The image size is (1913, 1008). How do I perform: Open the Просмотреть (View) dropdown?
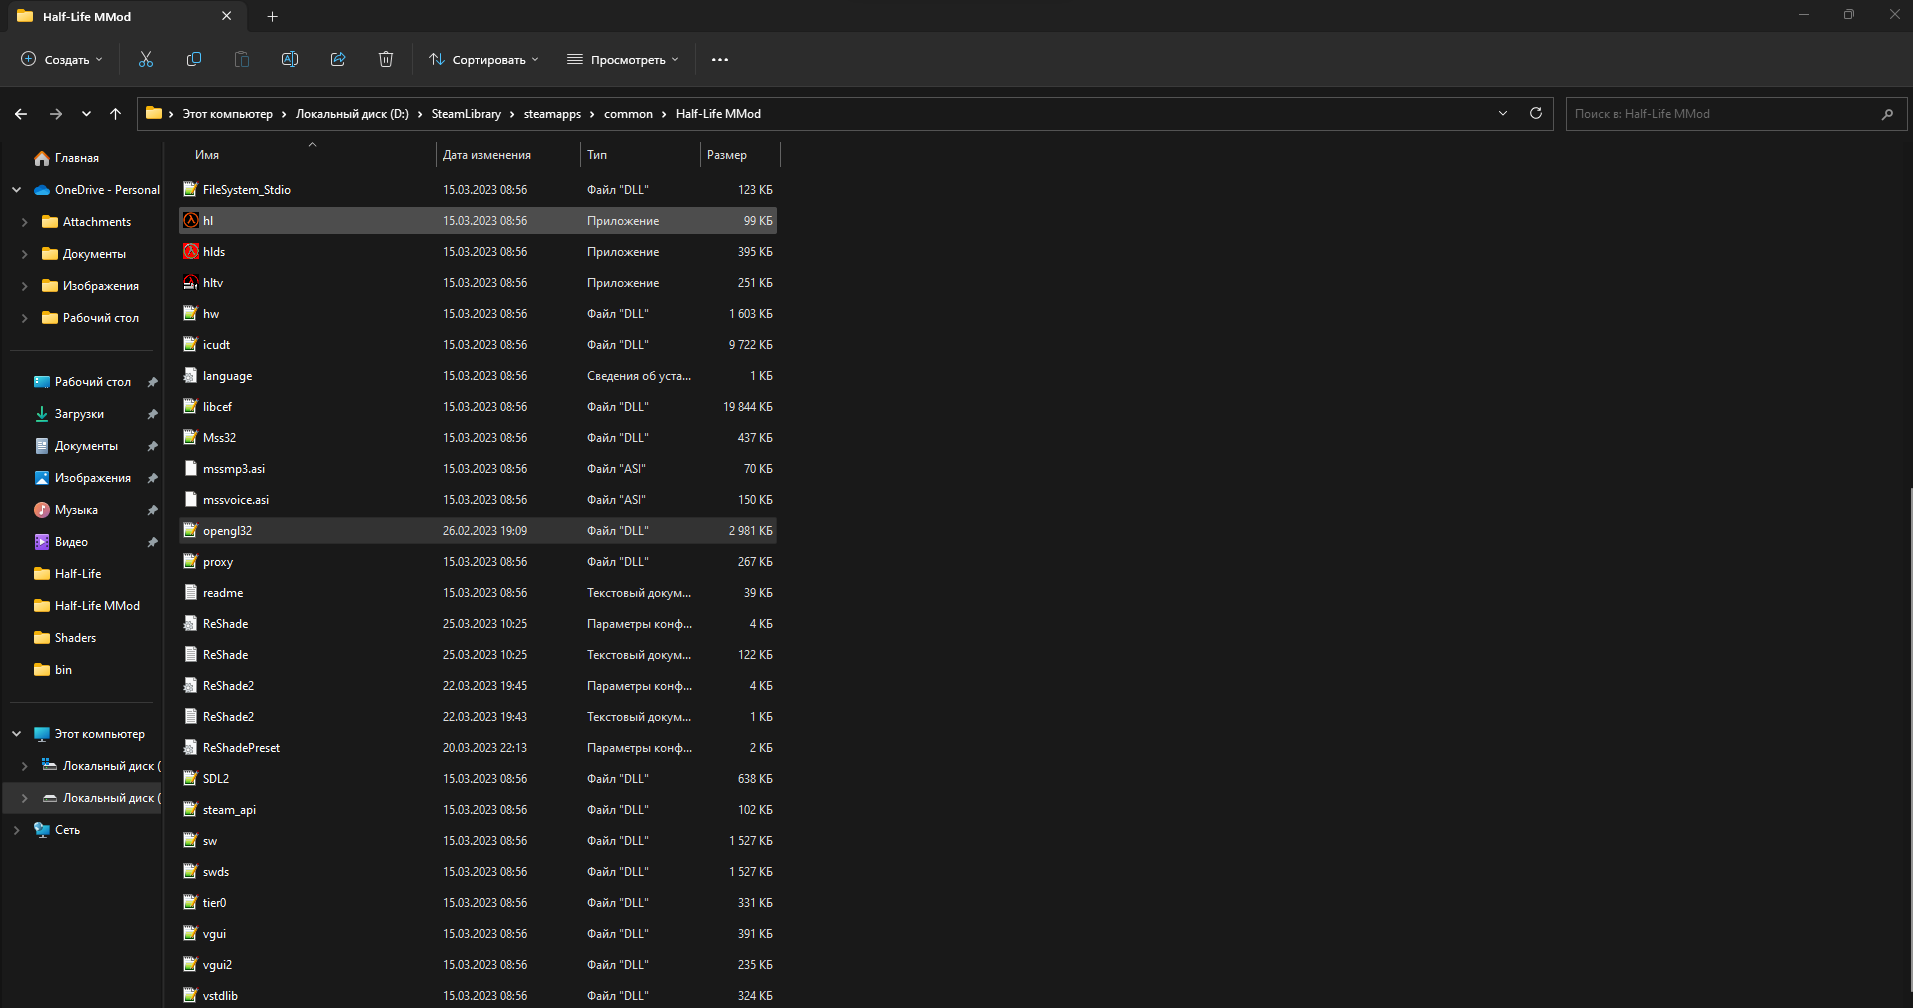point(623,59)
